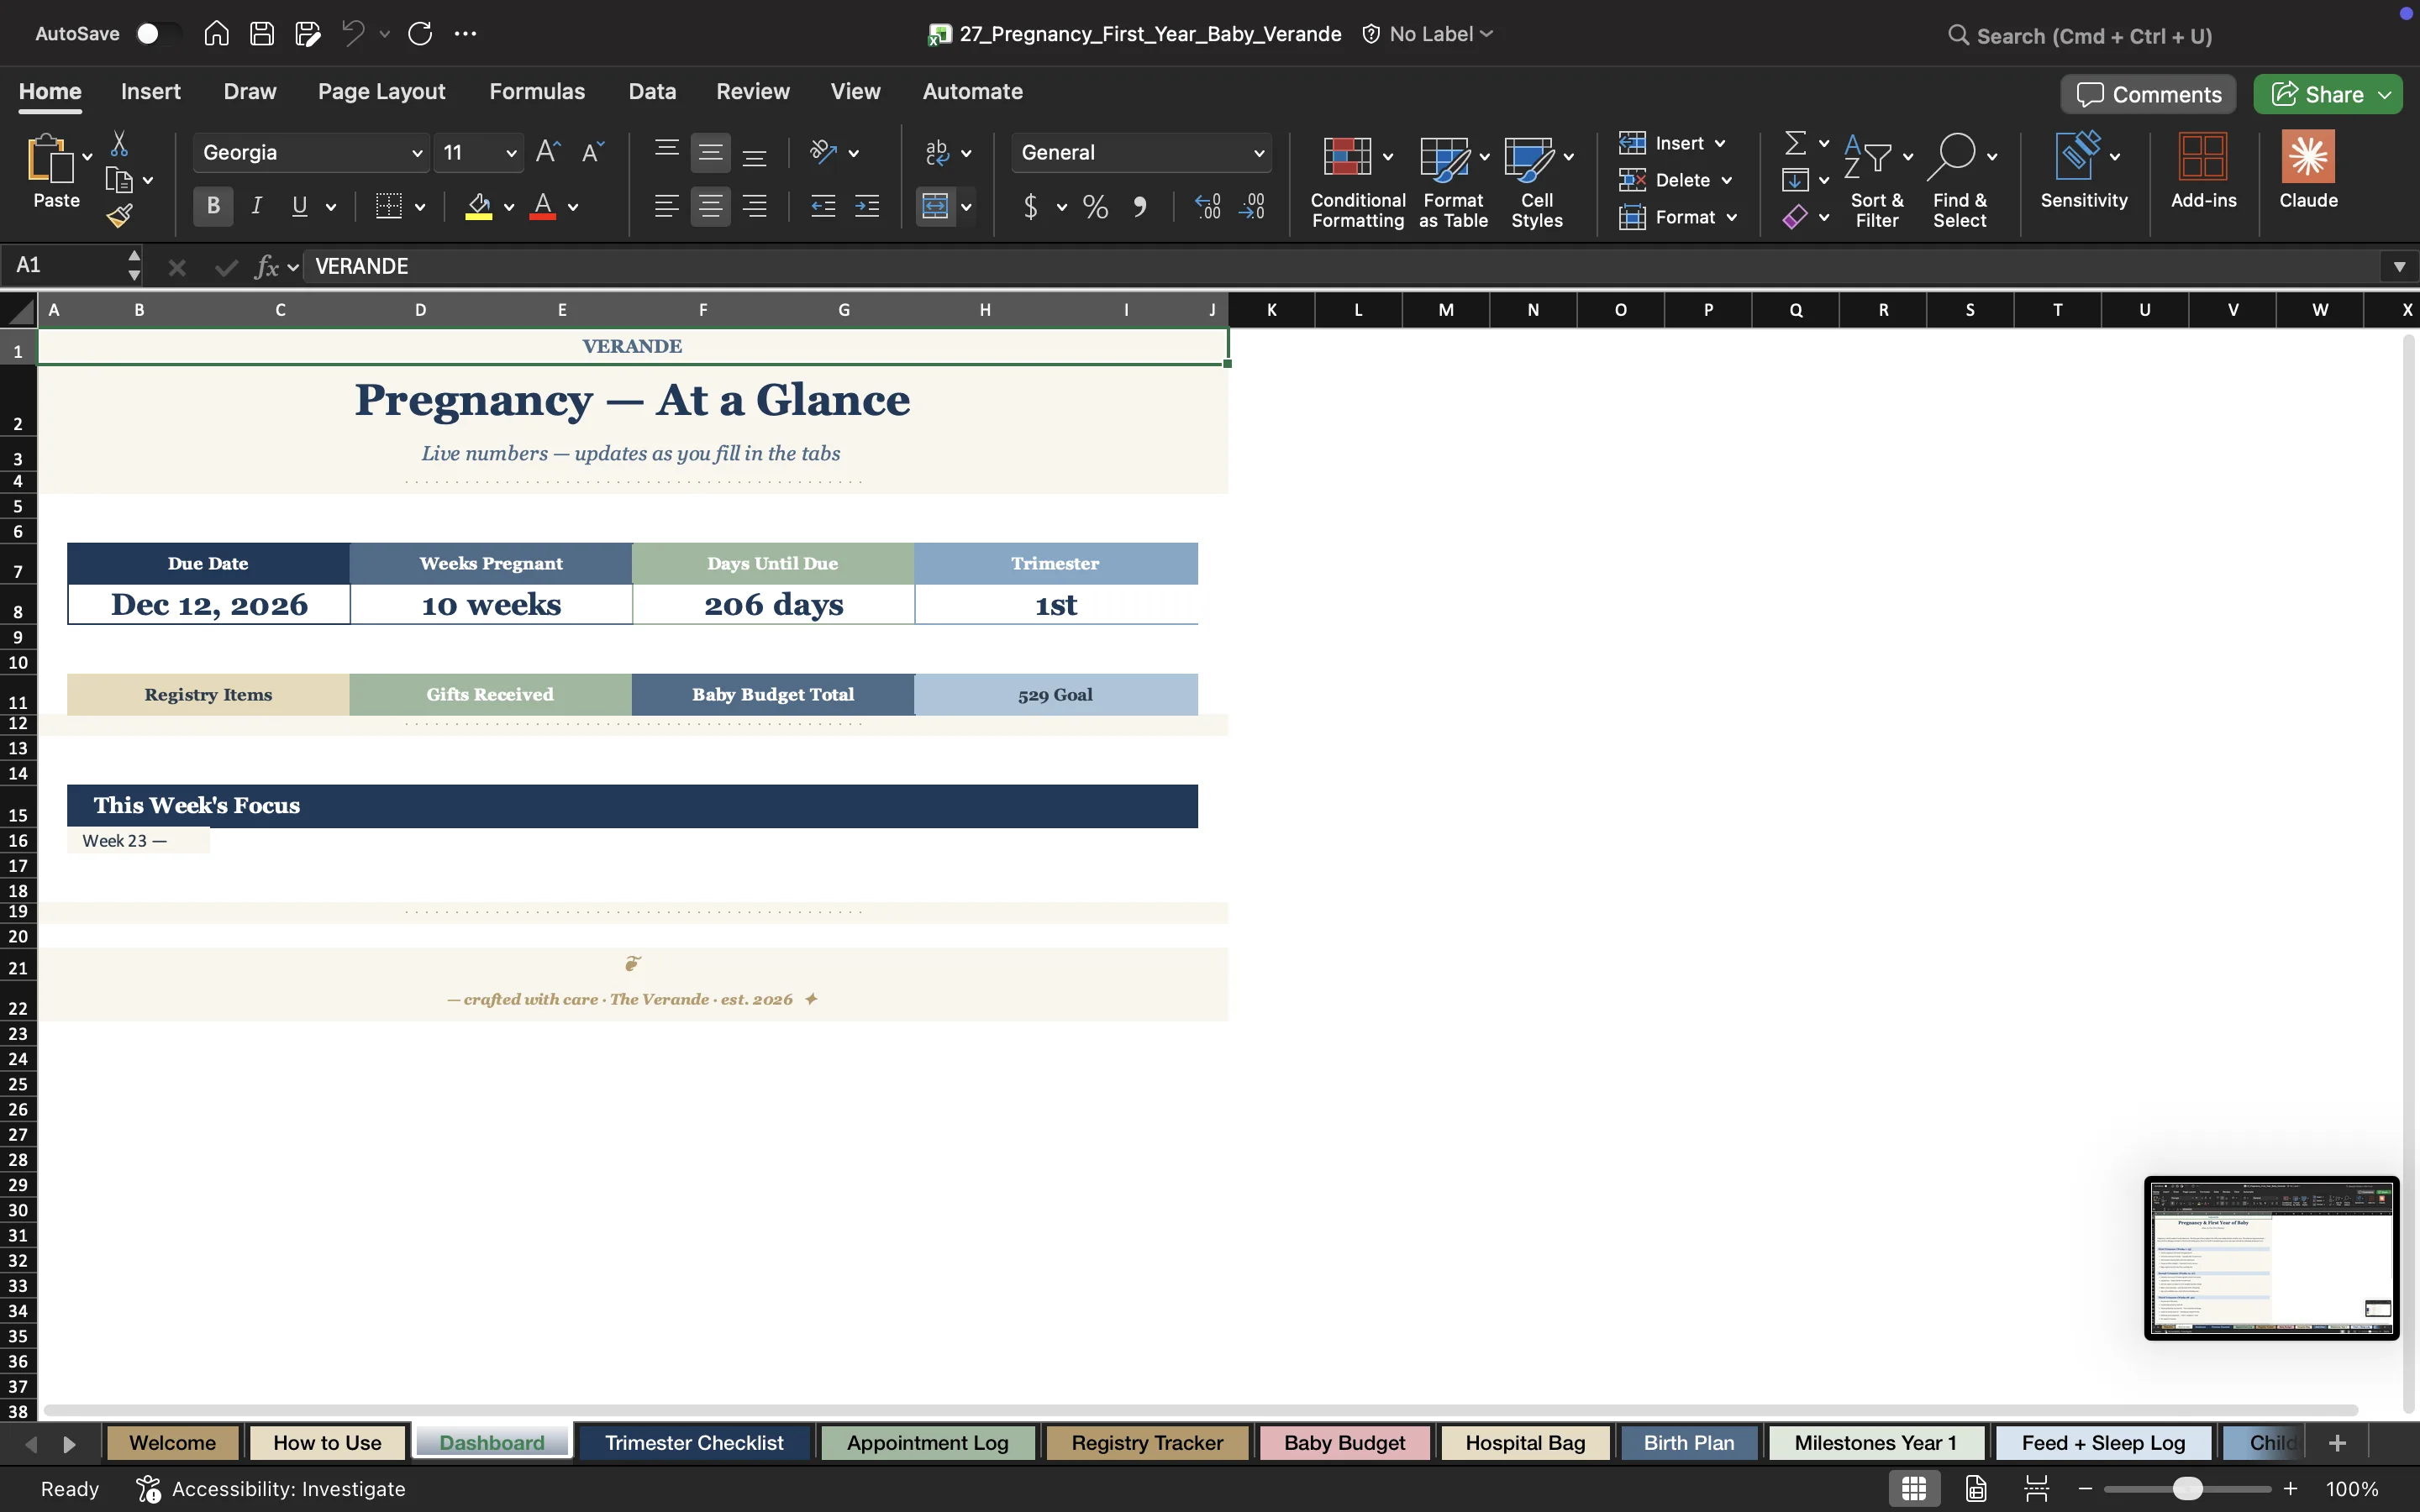
Task: Expand the Format as Table dropdown
Action: click(1484, 156)
